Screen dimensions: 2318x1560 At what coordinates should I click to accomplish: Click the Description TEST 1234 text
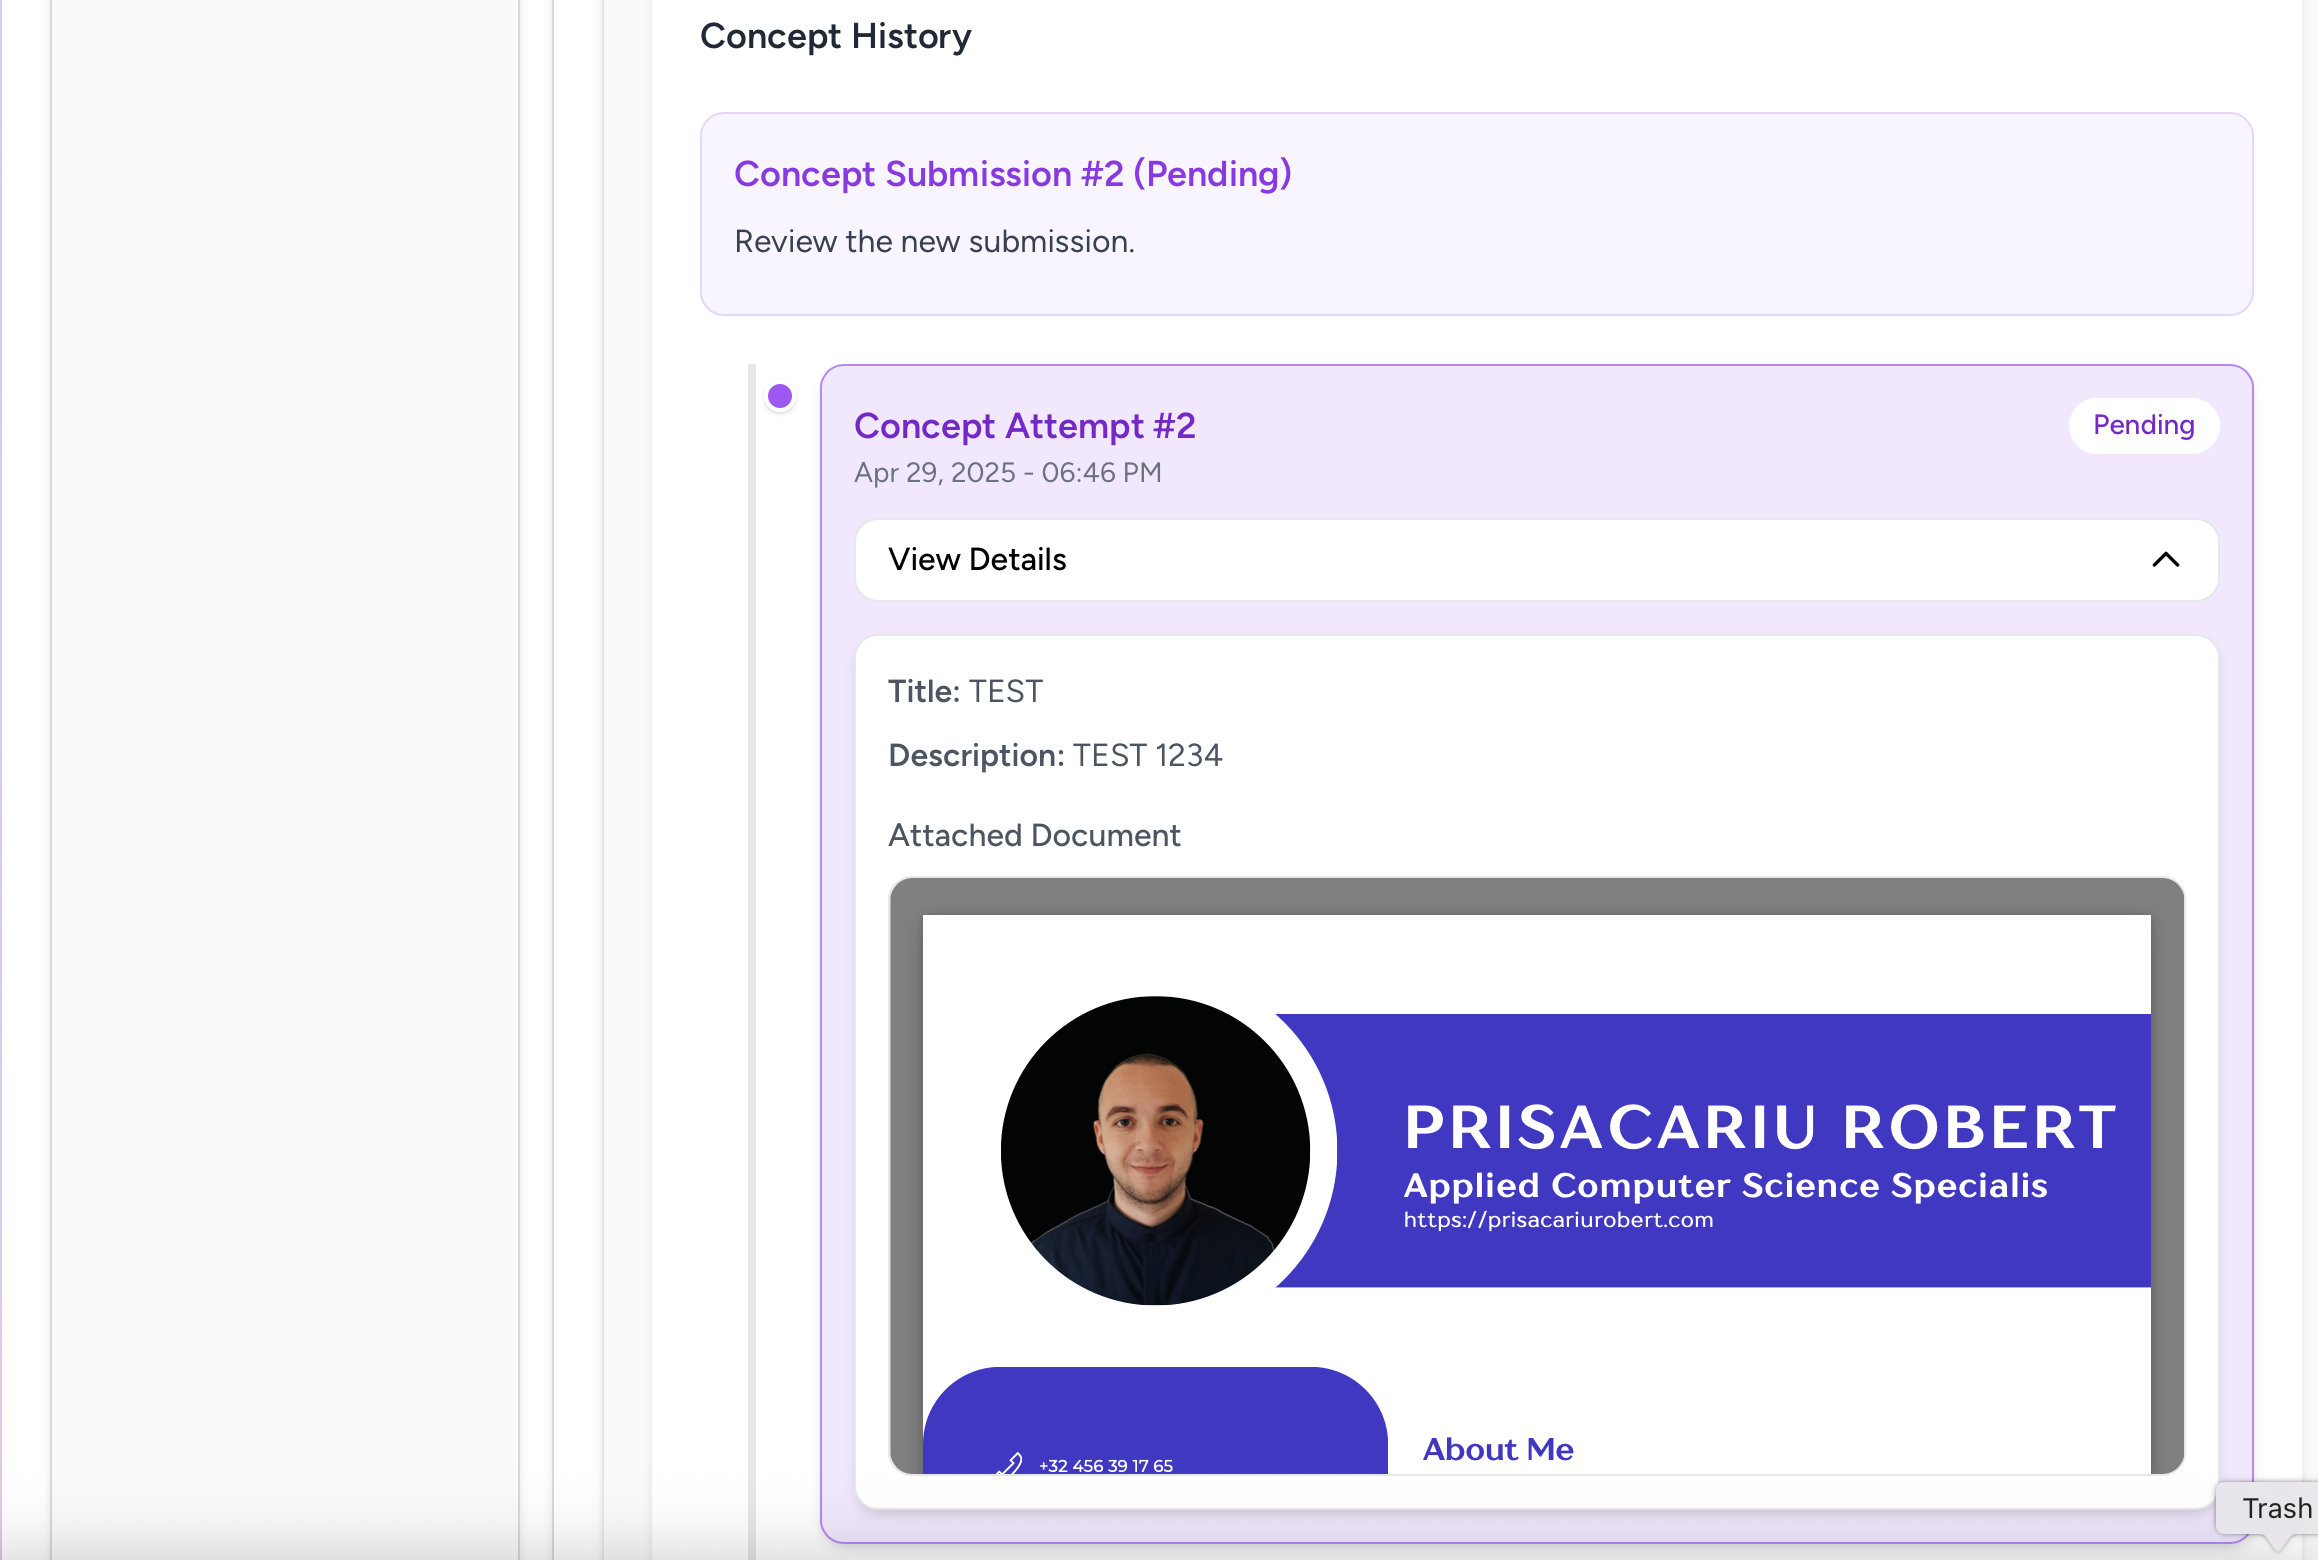coord(1055,755)
